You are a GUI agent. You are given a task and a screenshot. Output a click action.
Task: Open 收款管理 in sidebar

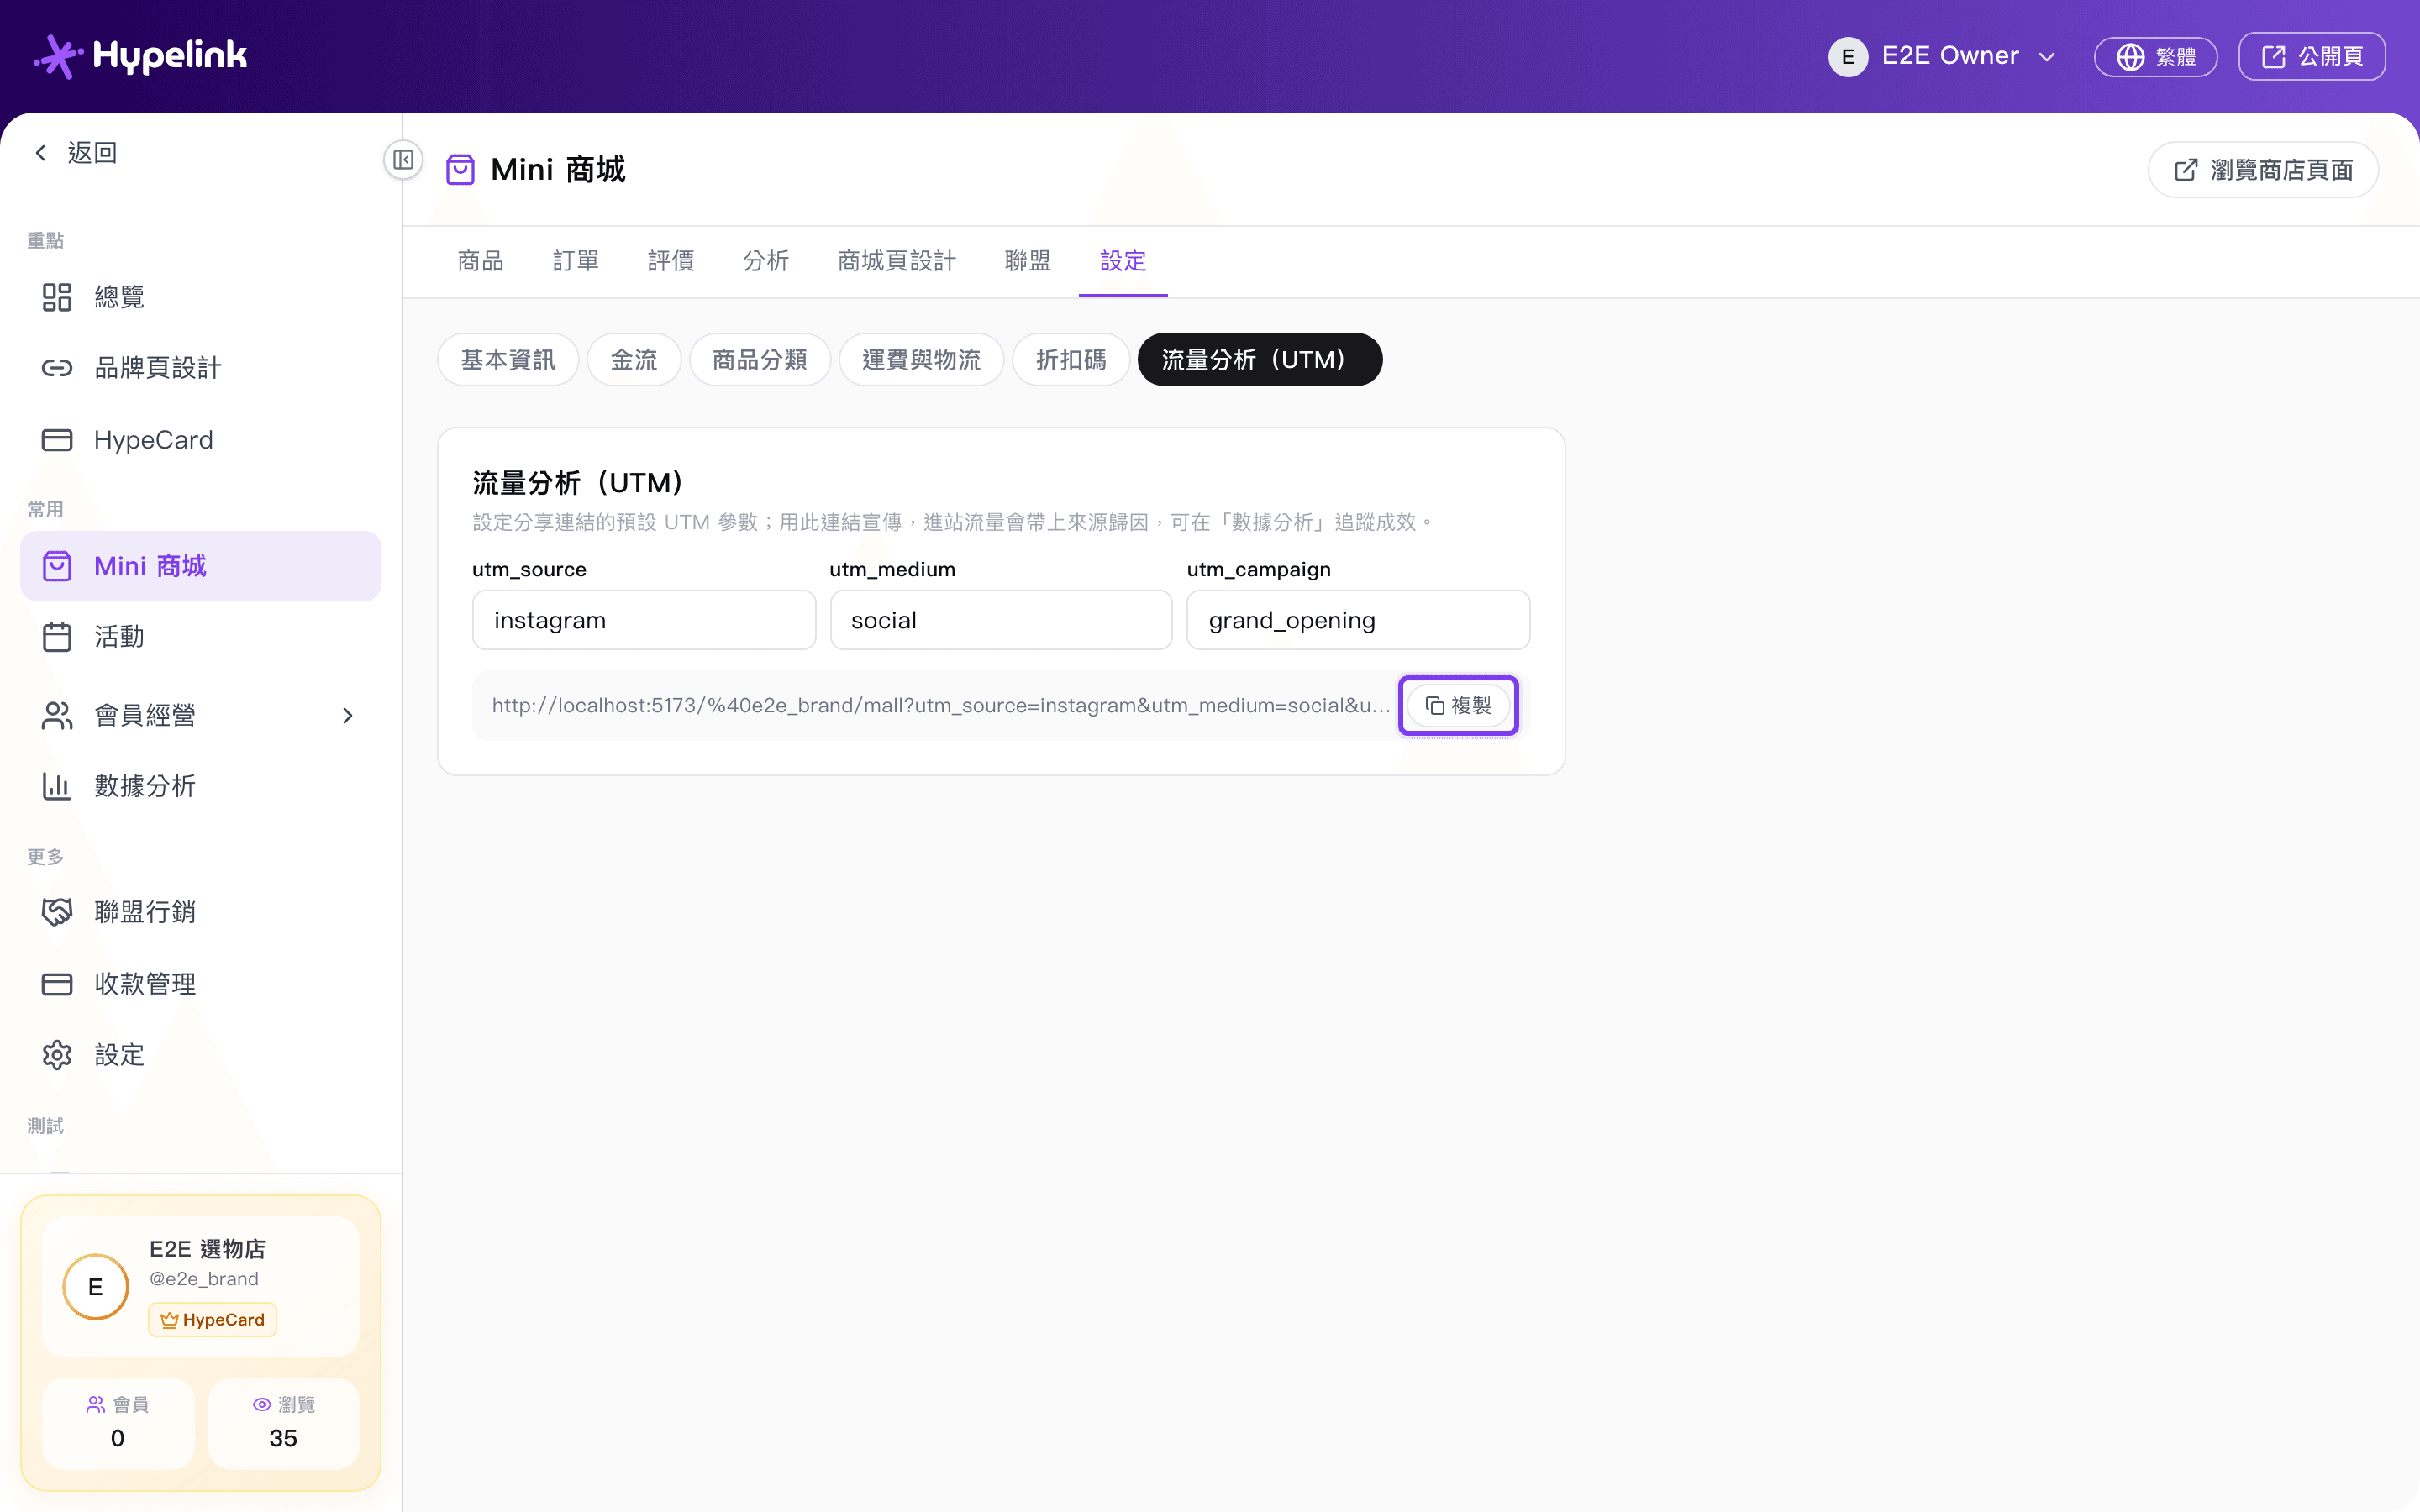200,984
